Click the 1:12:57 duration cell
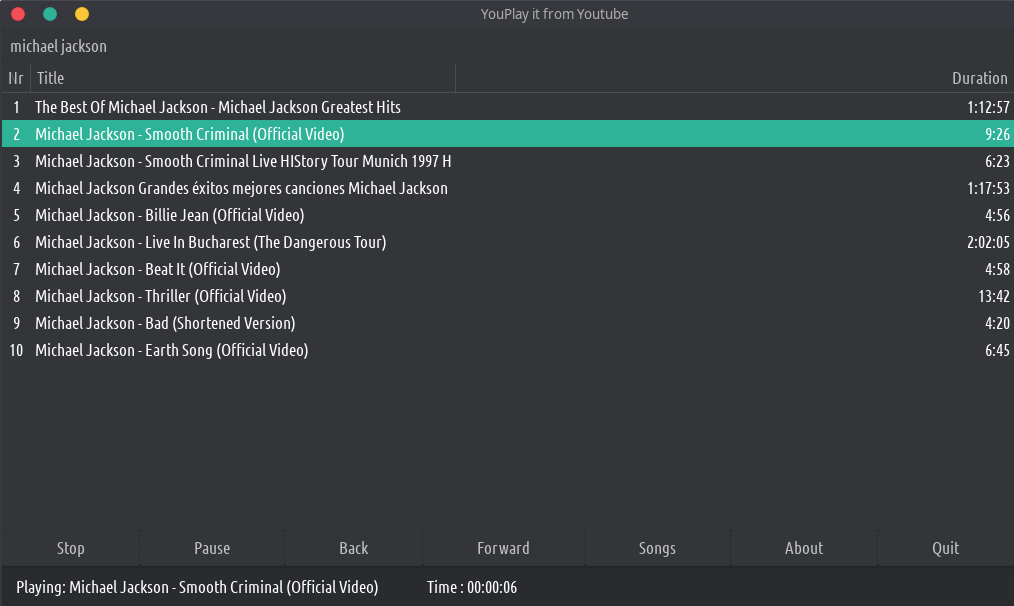The height and width of the screenshot is (606, 1014). pyautogui.click(x=988, y=107)
